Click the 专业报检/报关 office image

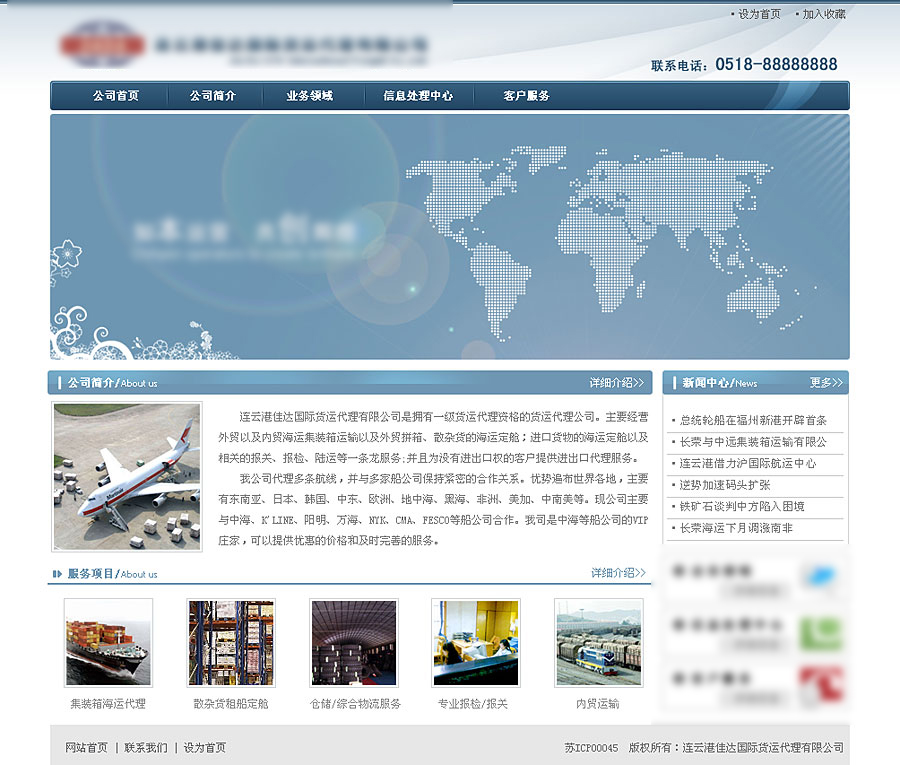[475, 642]
